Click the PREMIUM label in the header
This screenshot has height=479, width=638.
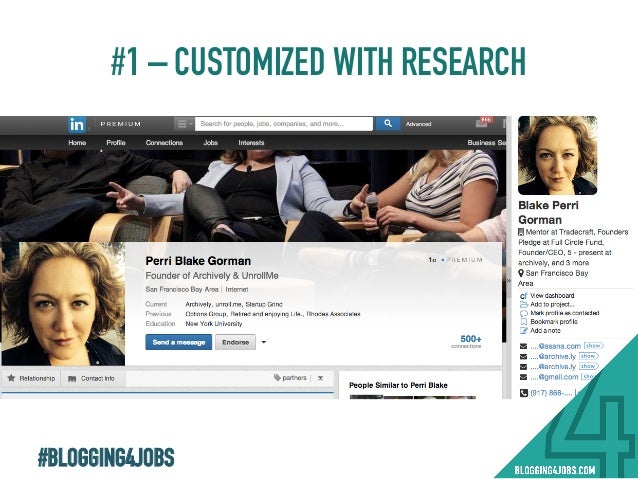point(120,124)
